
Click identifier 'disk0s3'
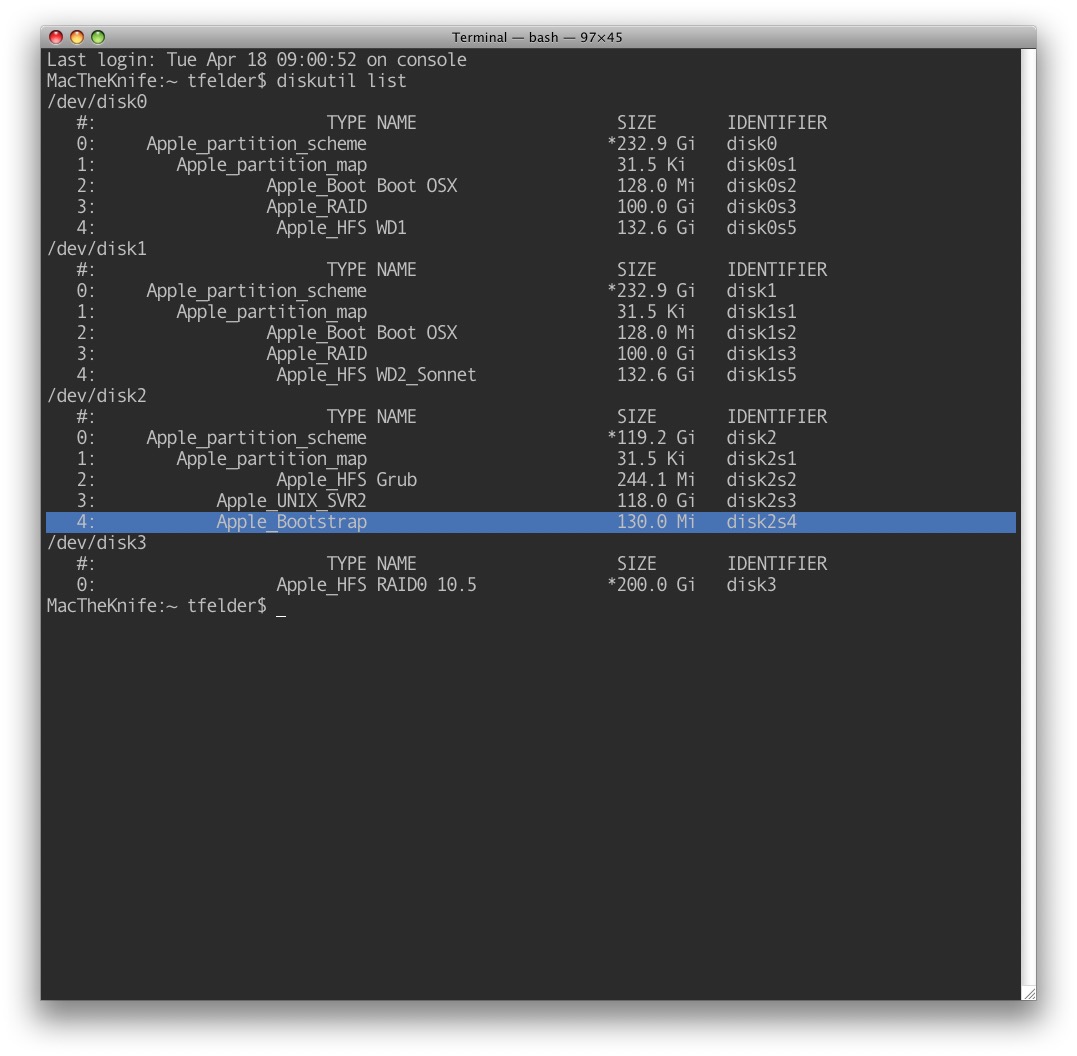(x=762, y=207)
